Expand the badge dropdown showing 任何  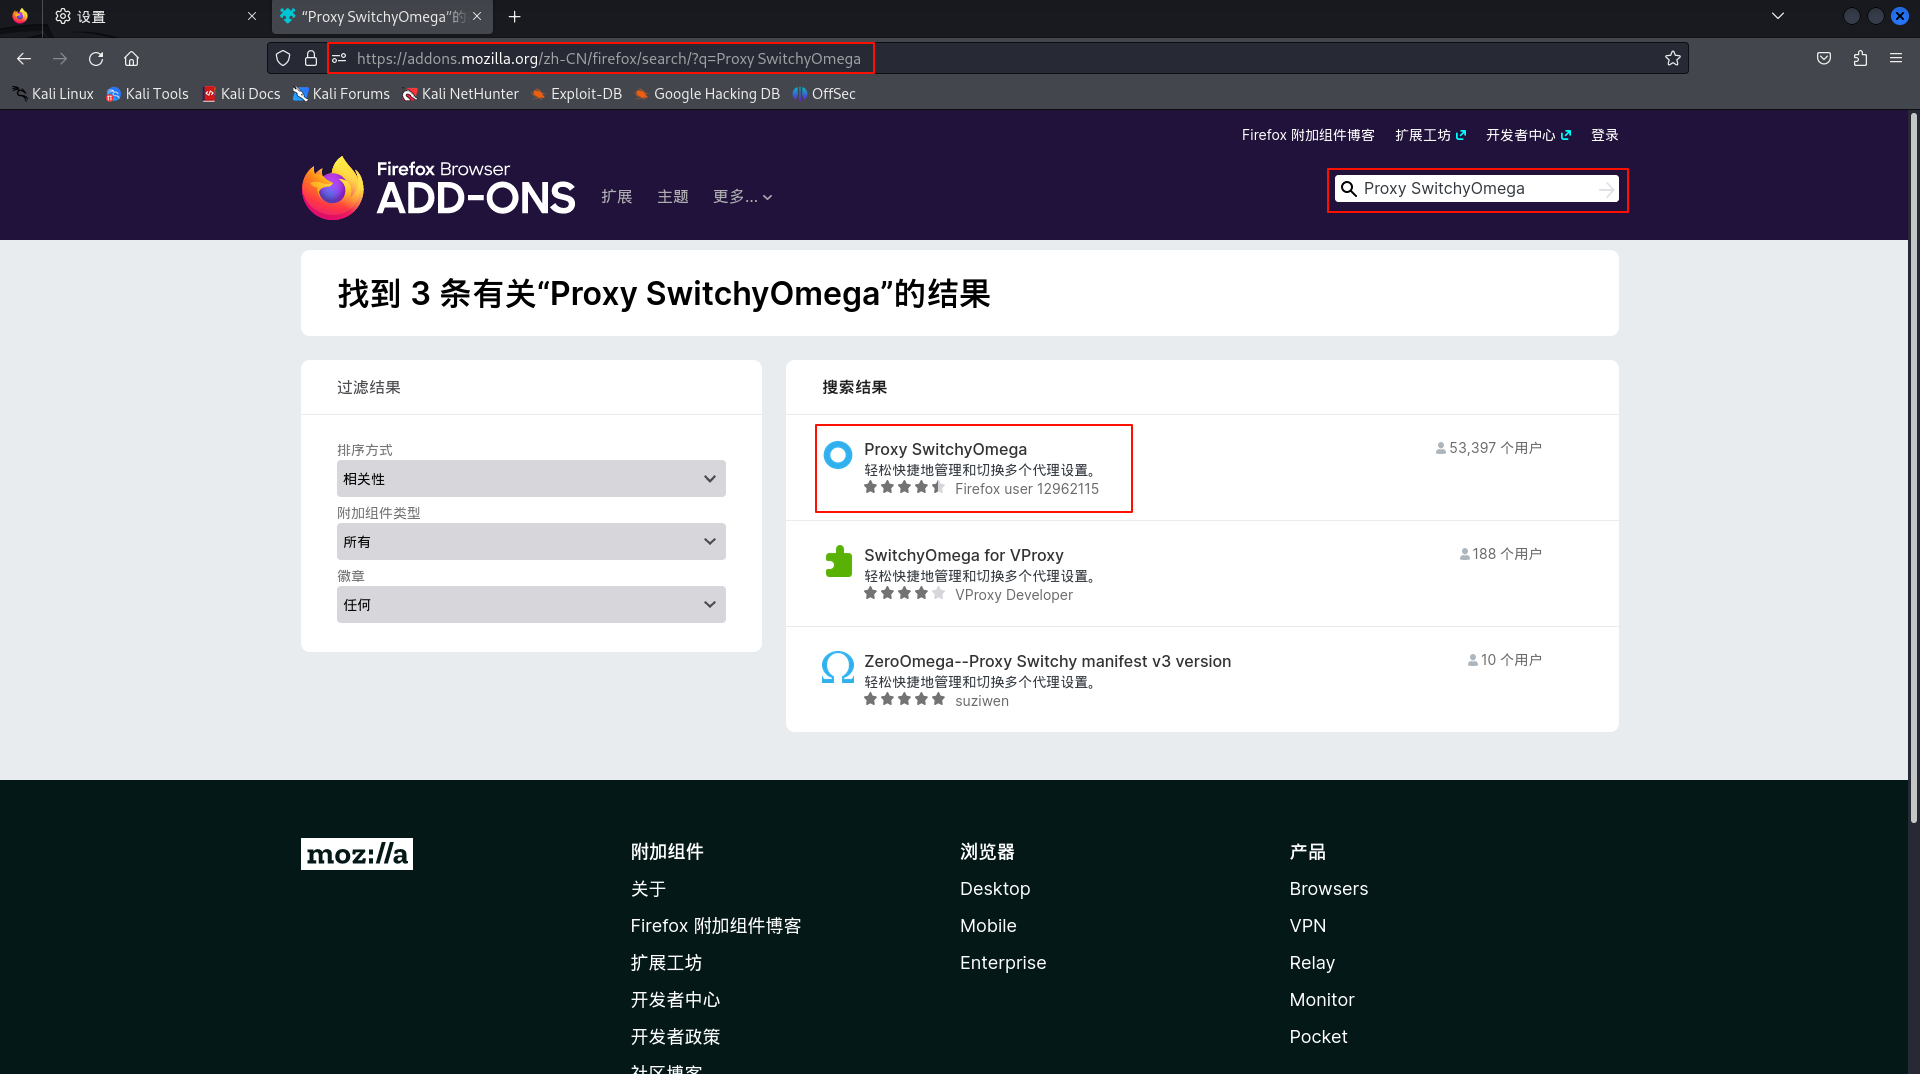click(x=531, y=605)
